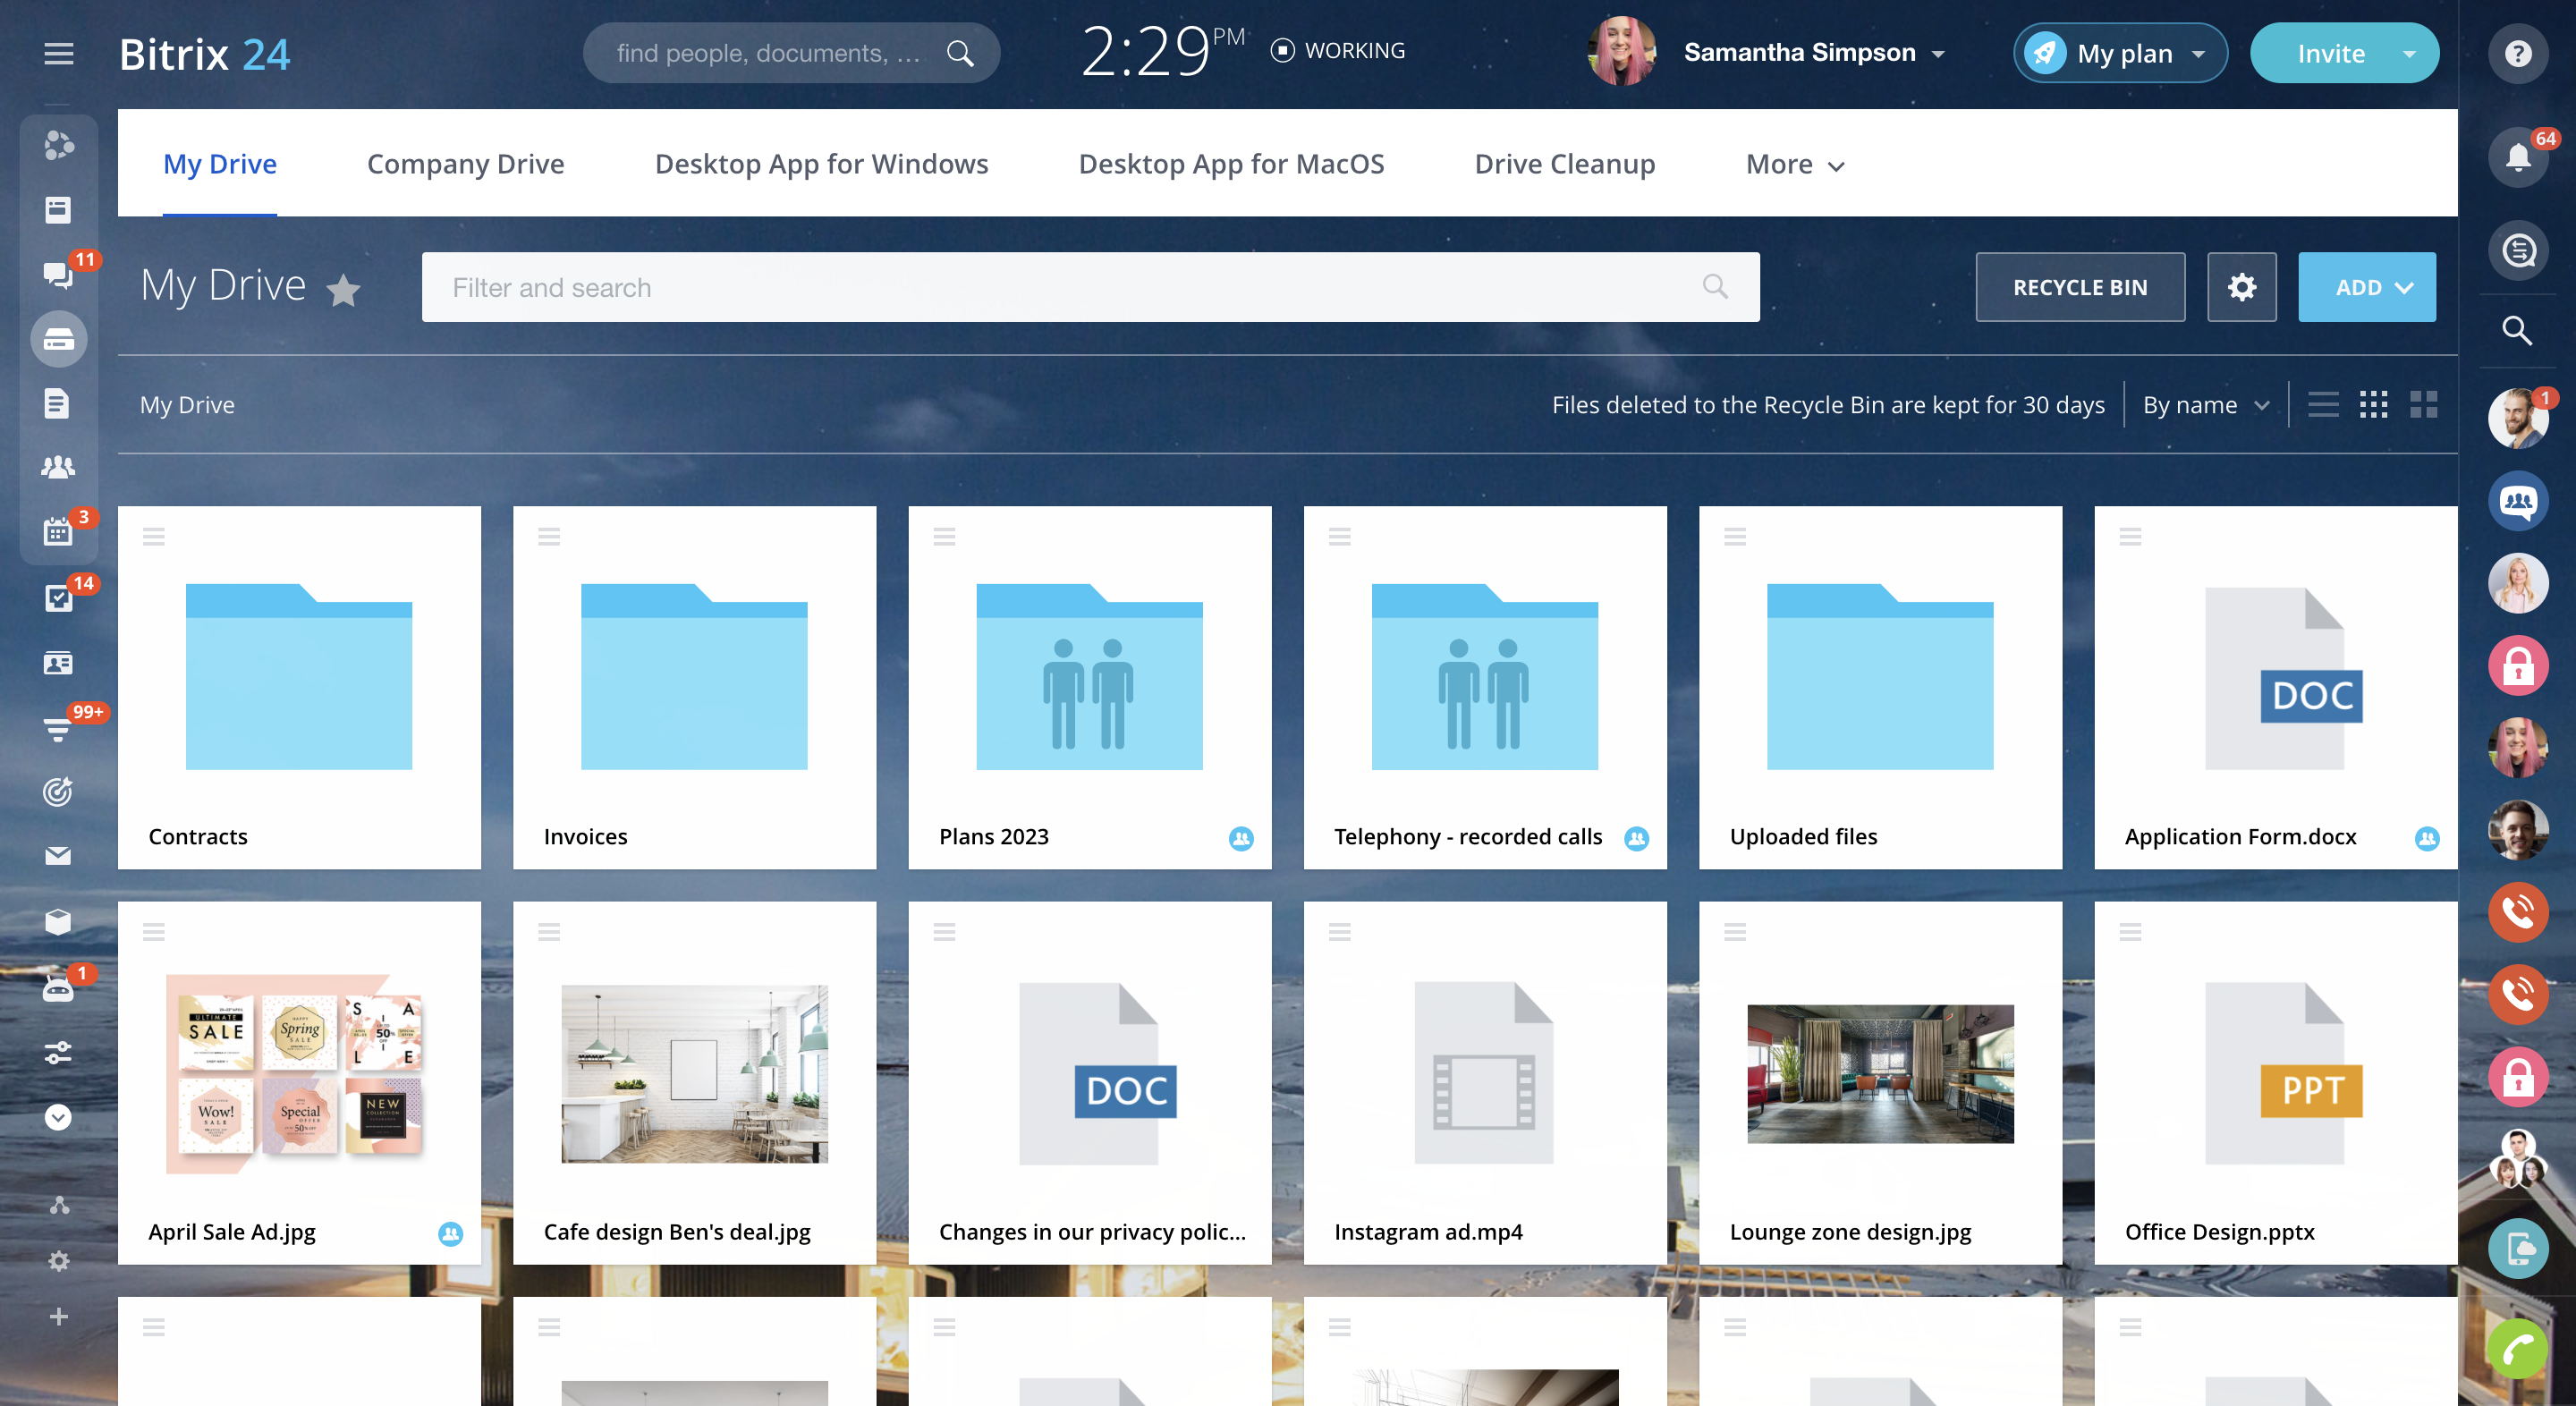Open the chat messages sidebar icon
The image size is (2576, 1406).
pos(58,274)
